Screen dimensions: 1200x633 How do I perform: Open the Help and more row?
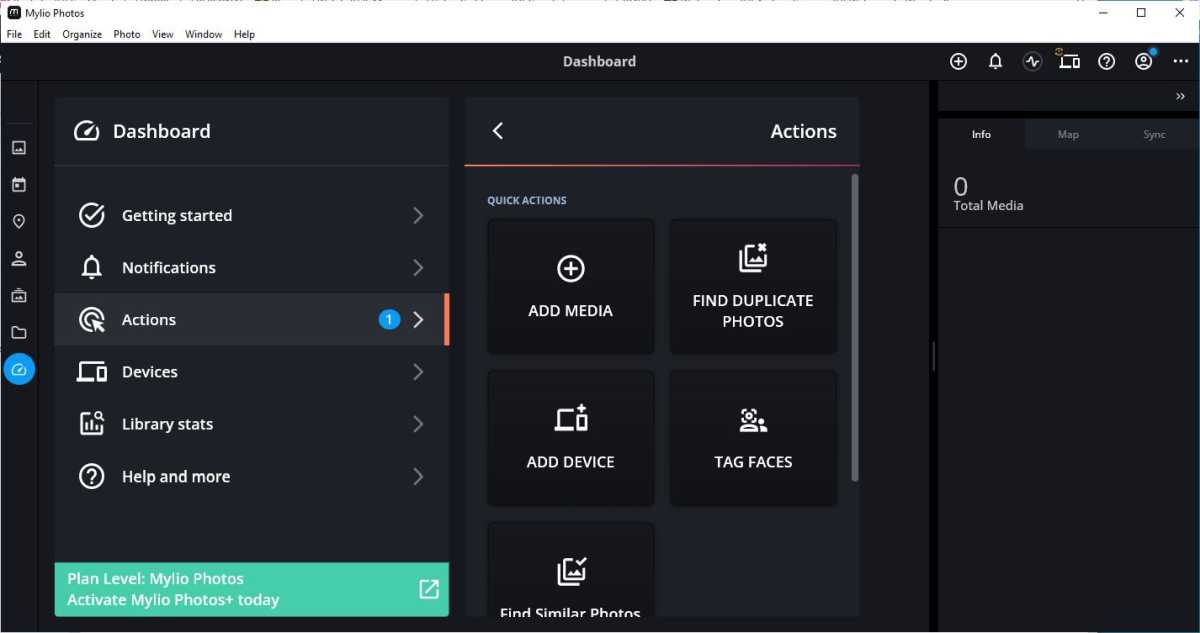[x=251, y=476]
